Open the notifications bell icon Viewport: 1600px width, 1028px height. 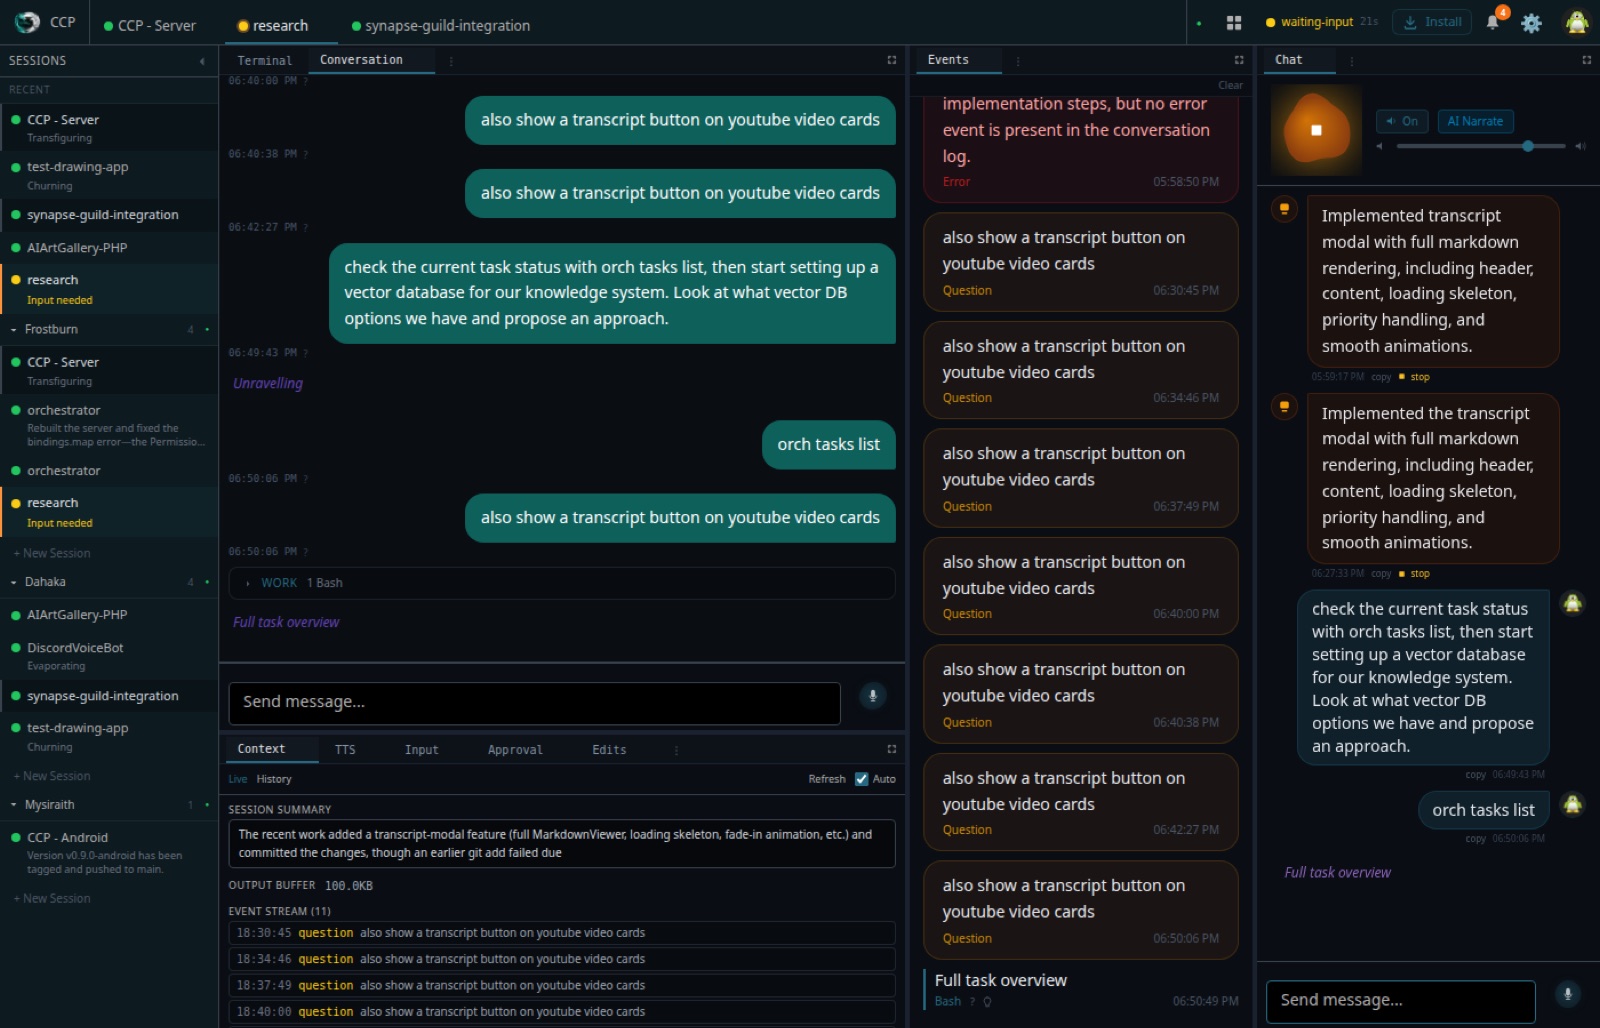pos(1492,22)
